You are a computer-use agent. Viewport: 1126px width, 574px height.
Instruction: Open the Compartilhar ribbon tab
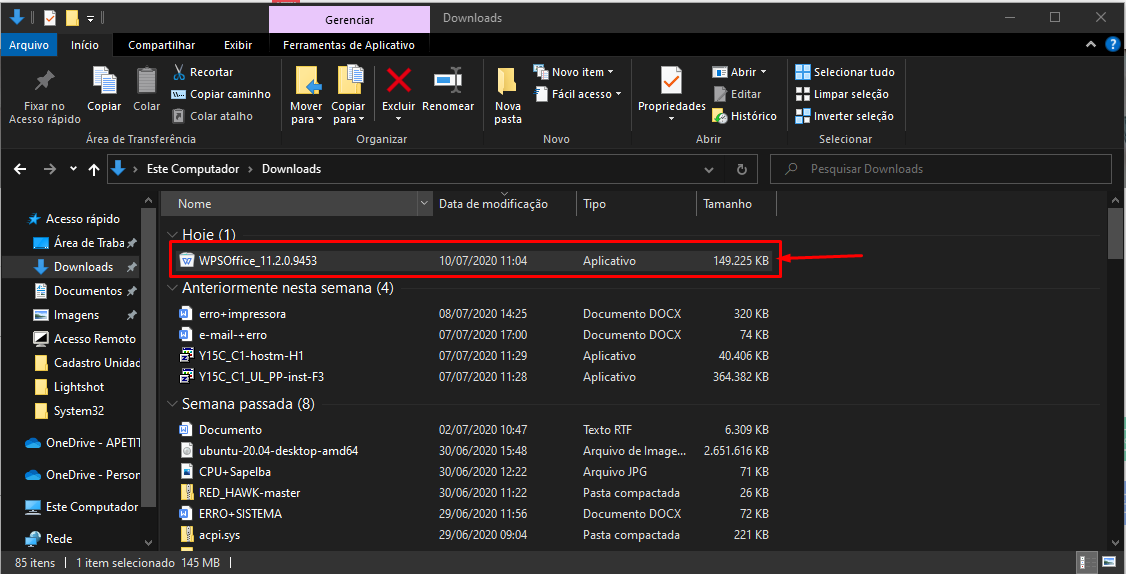pos(161,45)
